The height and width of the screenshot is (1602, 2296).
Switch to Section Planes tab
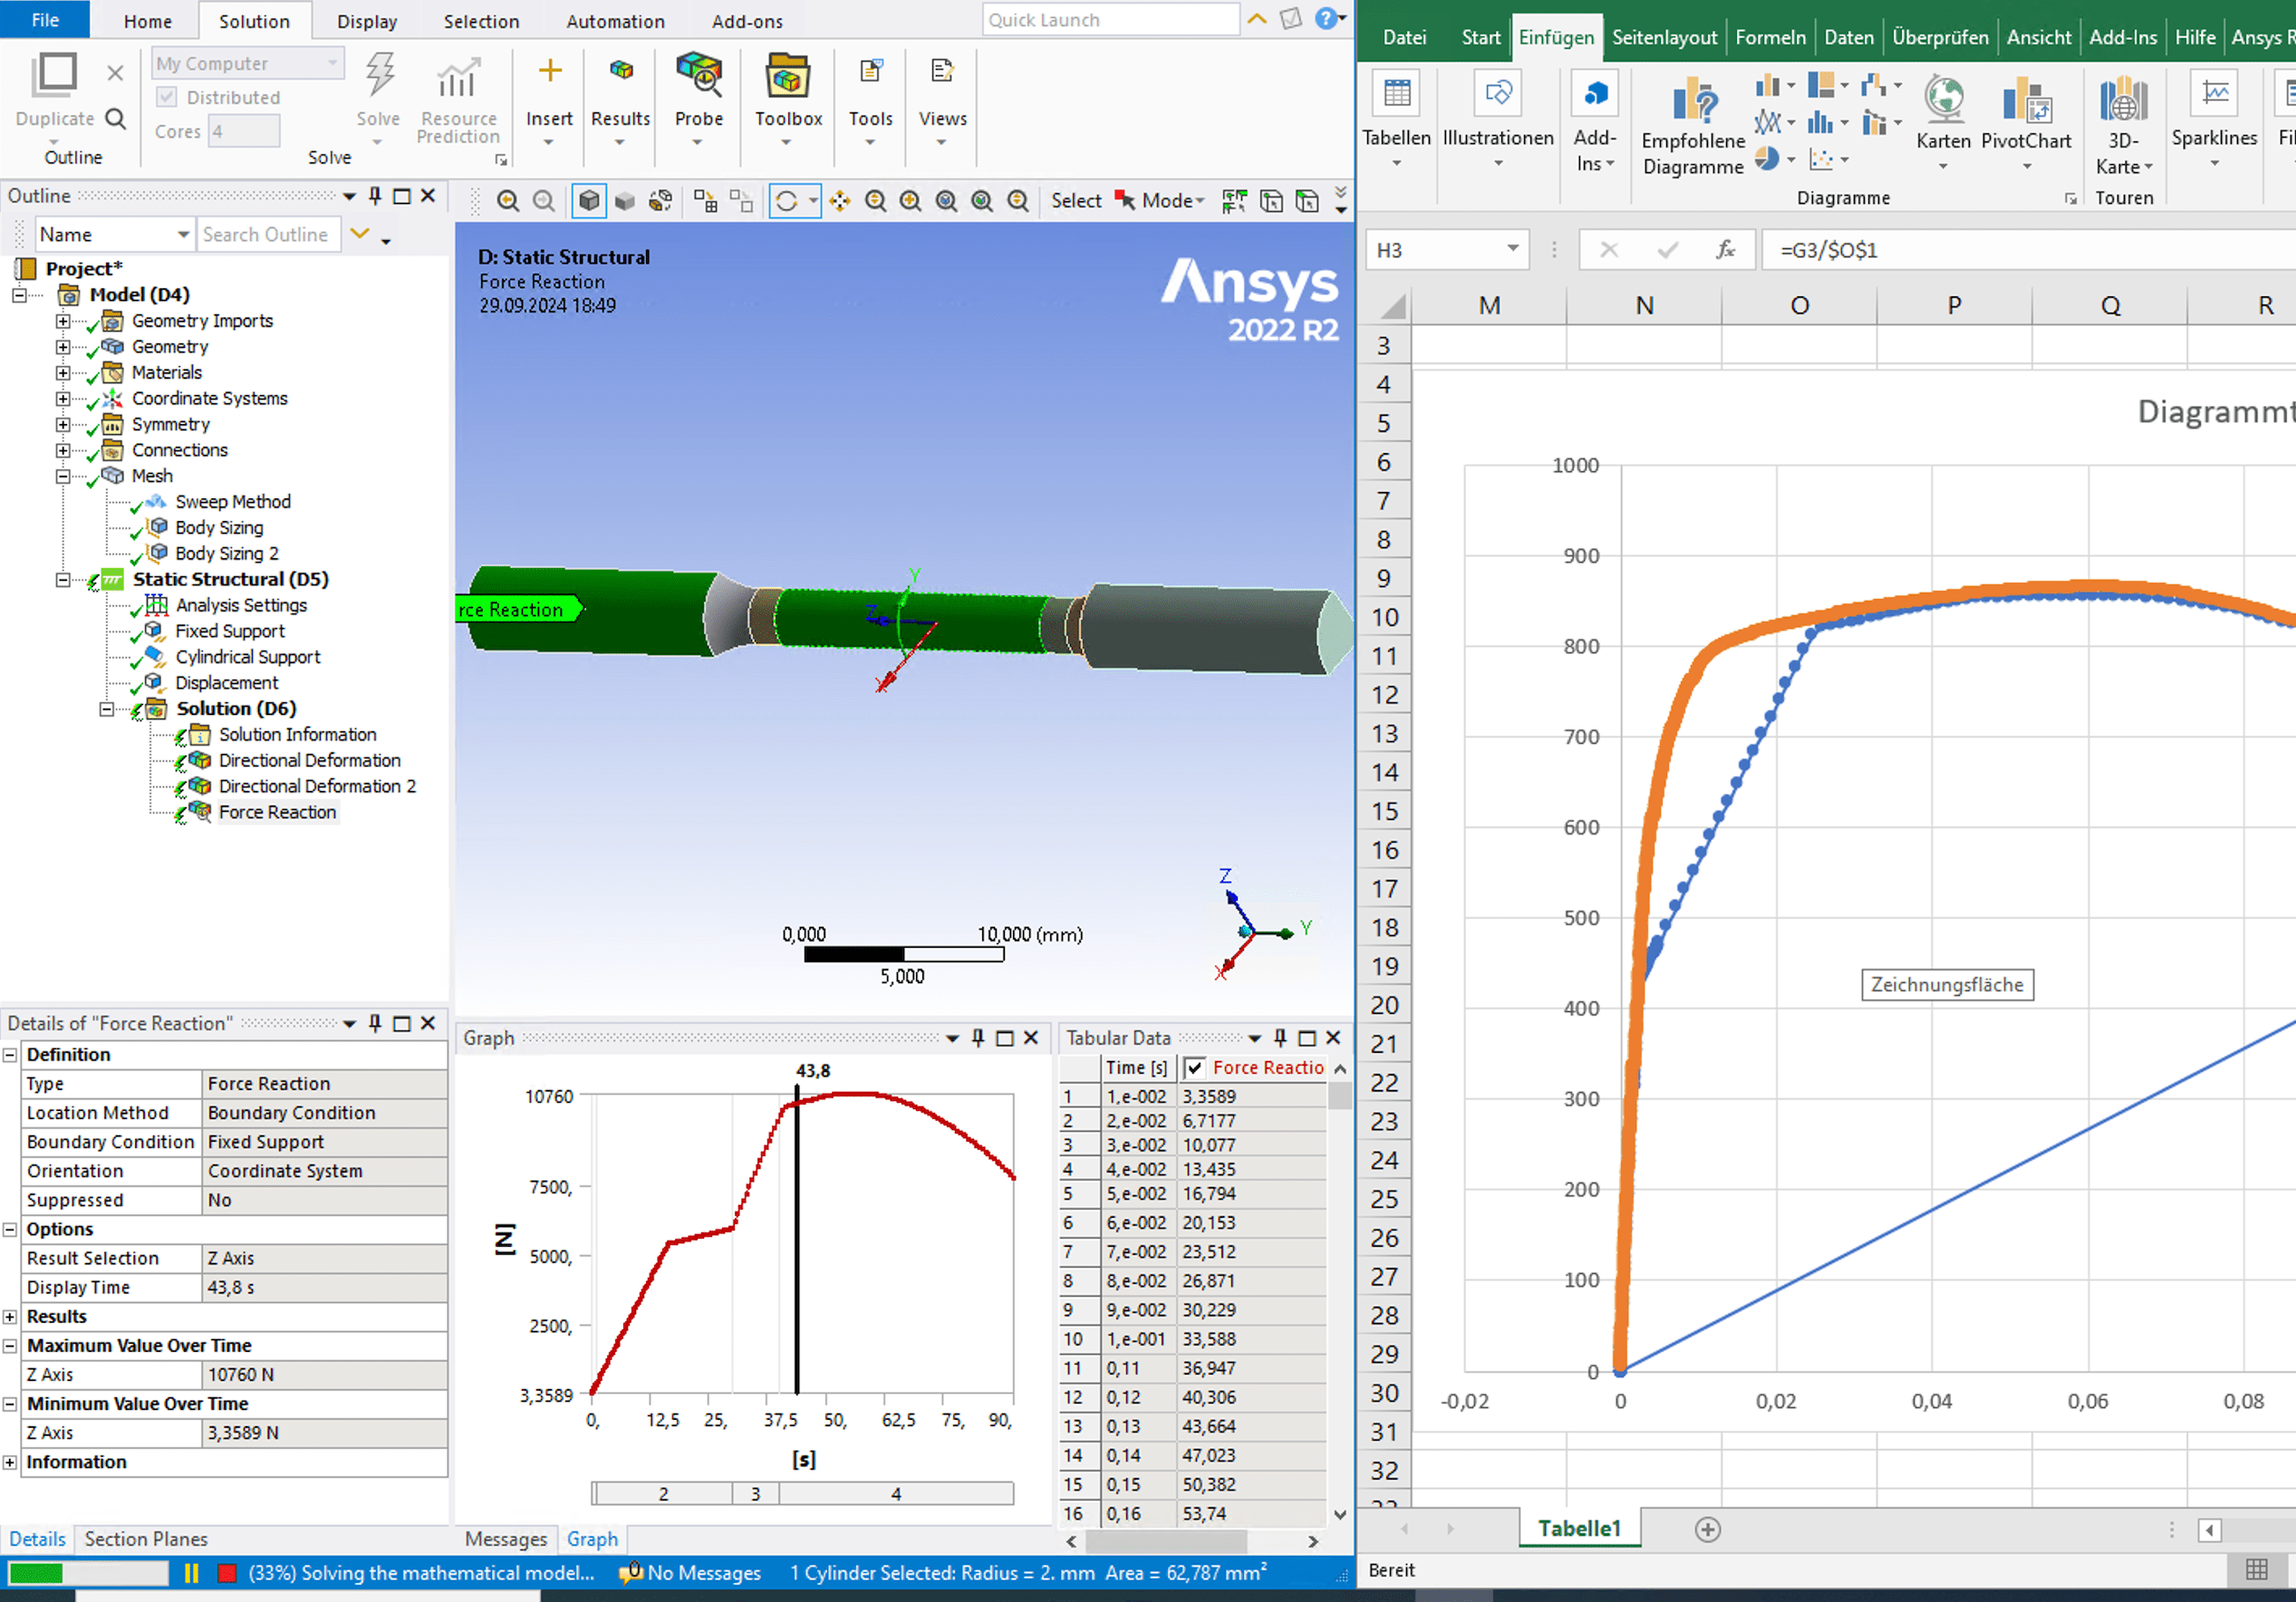coord(146,1539)
